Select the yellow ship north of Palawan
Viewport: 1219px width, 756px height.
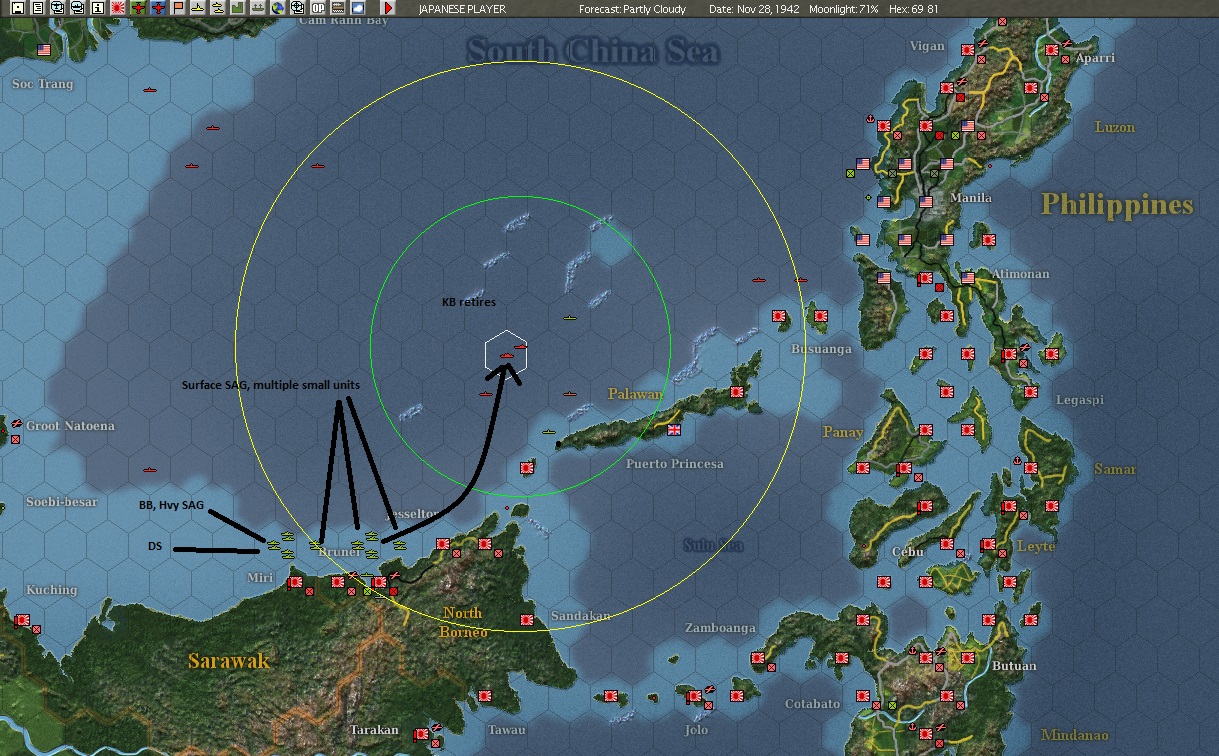pyautogui.click(x=570, y=319)
